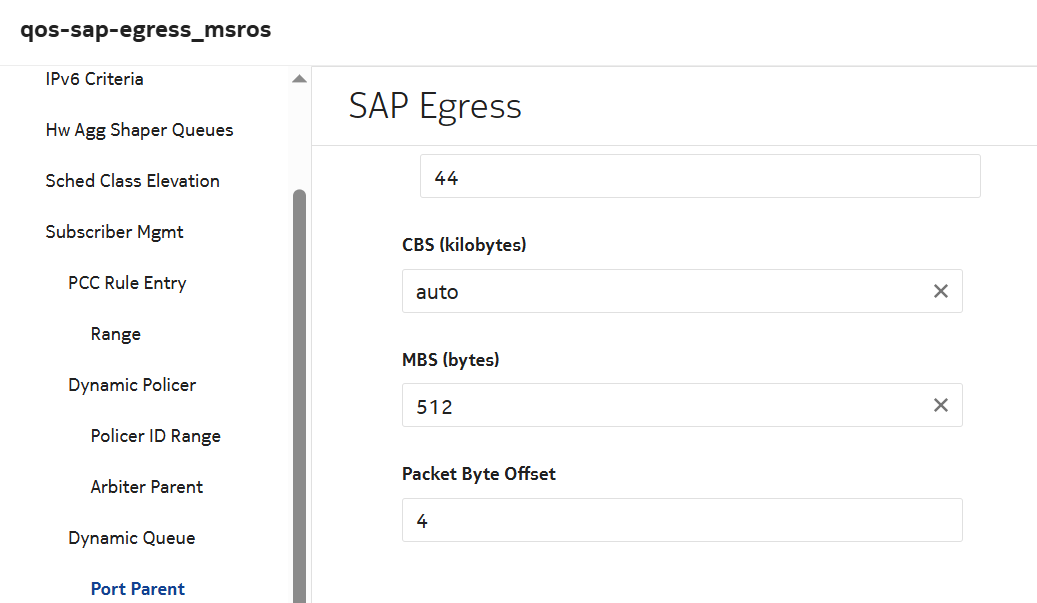Click the input field containing 44
This screenshot has width=1037, height=603.
[x=699, y=177]
